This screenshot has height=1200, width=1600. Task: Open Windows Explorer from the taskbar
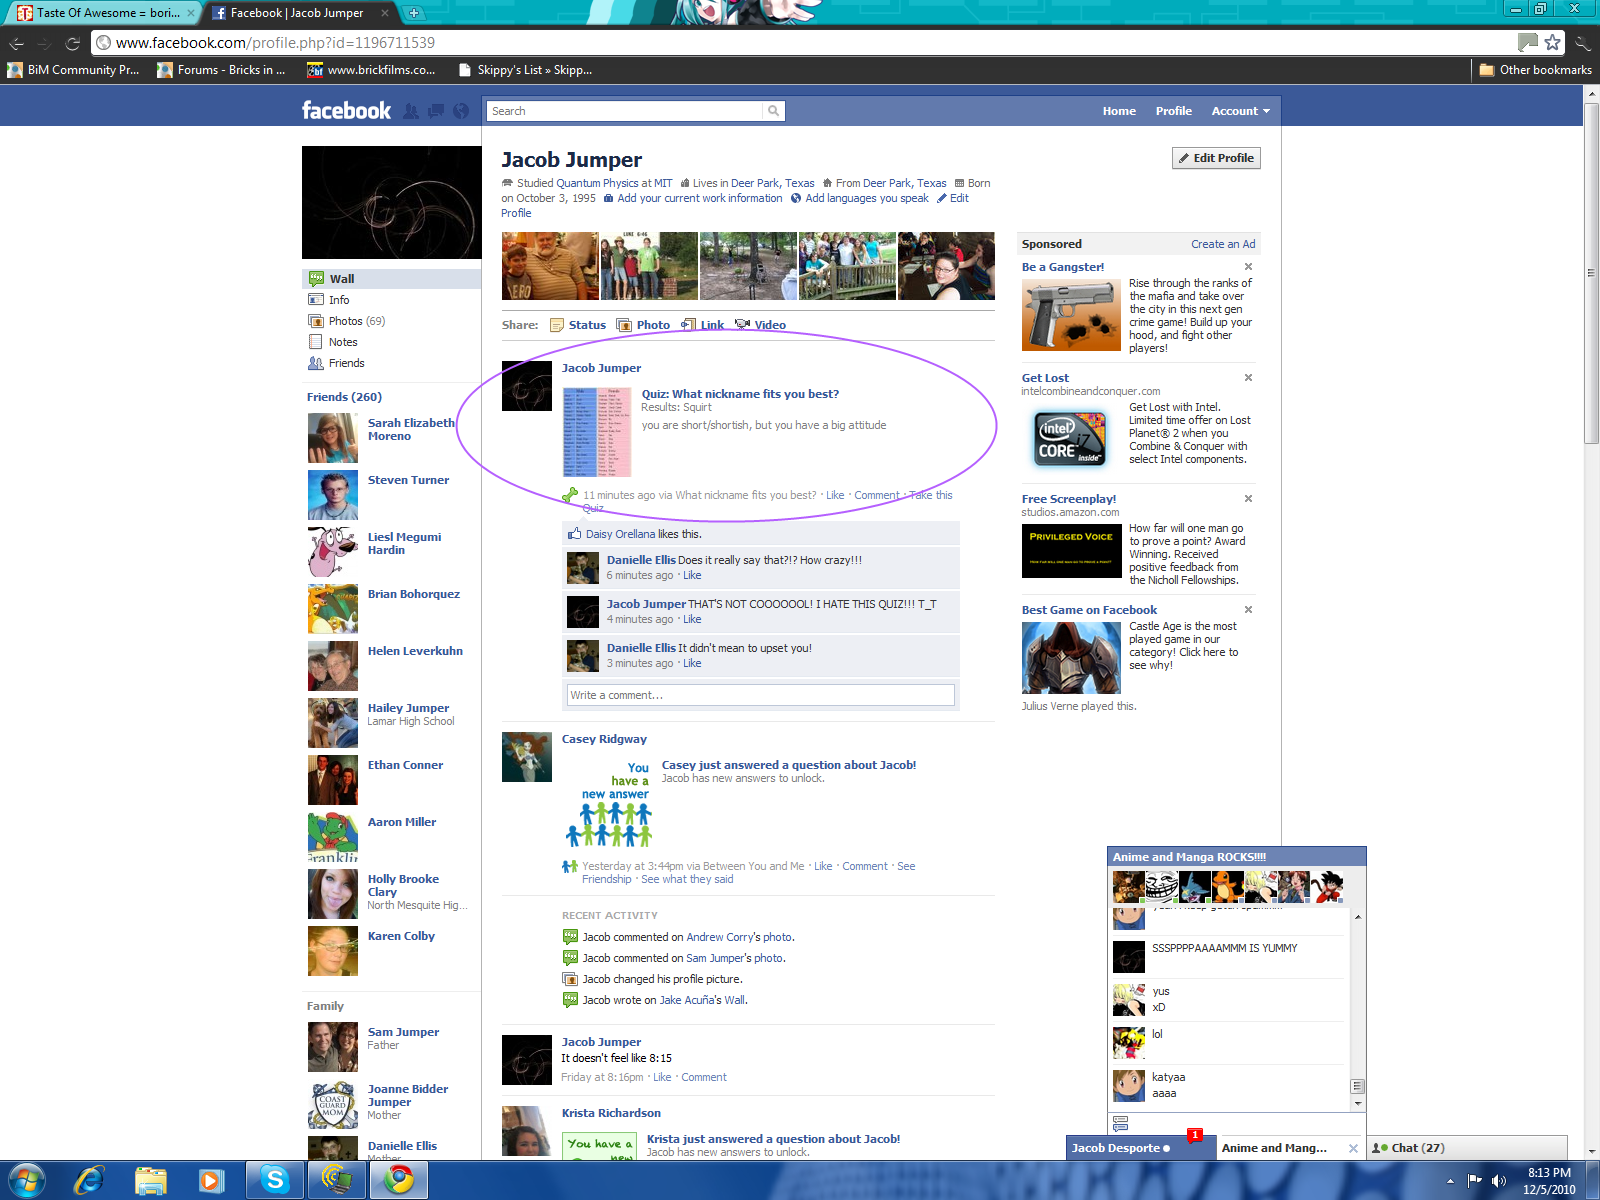click(150, 1180)
